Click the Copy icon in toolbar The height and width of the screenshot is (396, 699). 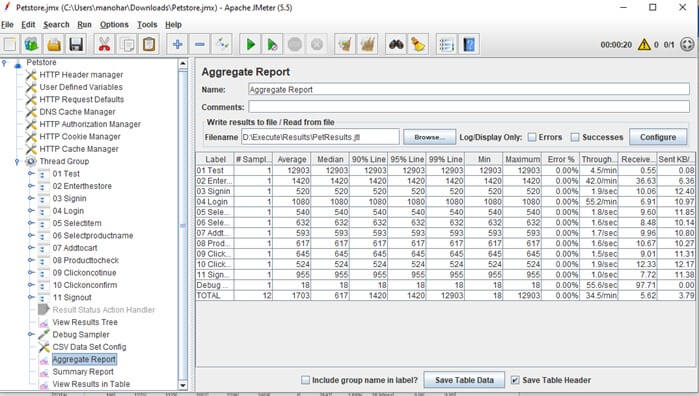pyautogui.click(x=127, y=45)
